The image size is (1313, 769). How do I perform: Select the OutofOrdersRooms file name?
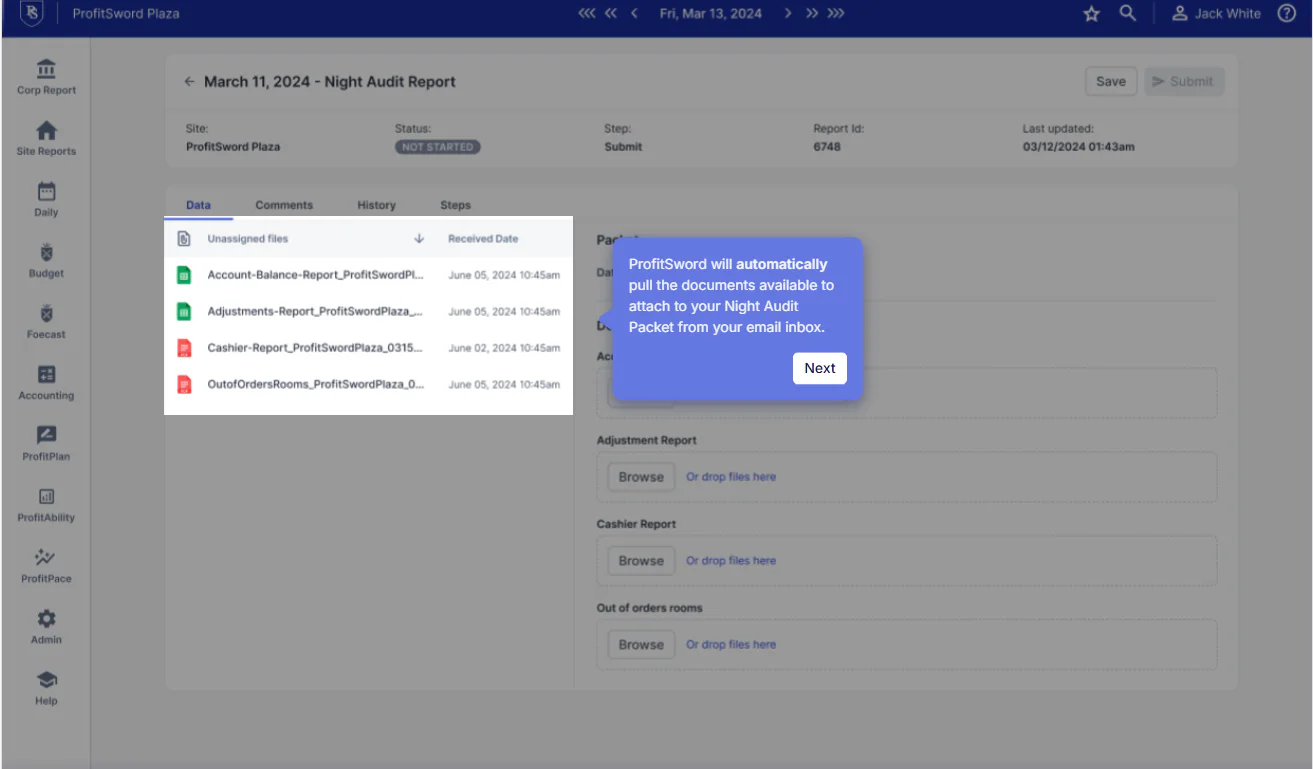[315, 384]
